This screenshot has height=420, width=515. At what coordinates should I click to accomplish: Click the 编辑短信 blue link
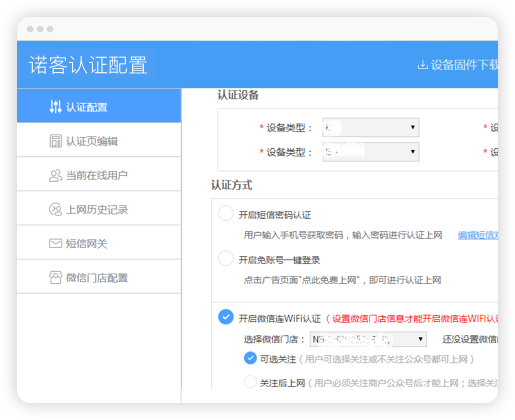click(x=478, y=235)
